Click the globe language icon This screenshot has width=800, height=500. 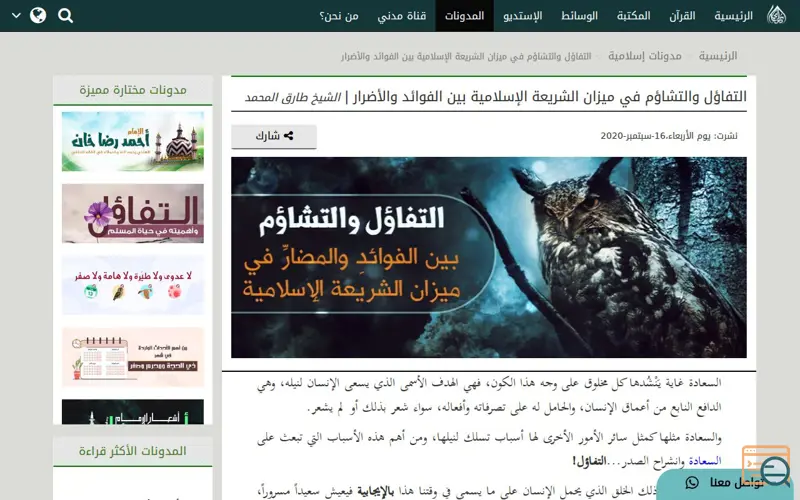tap(38, 15)
